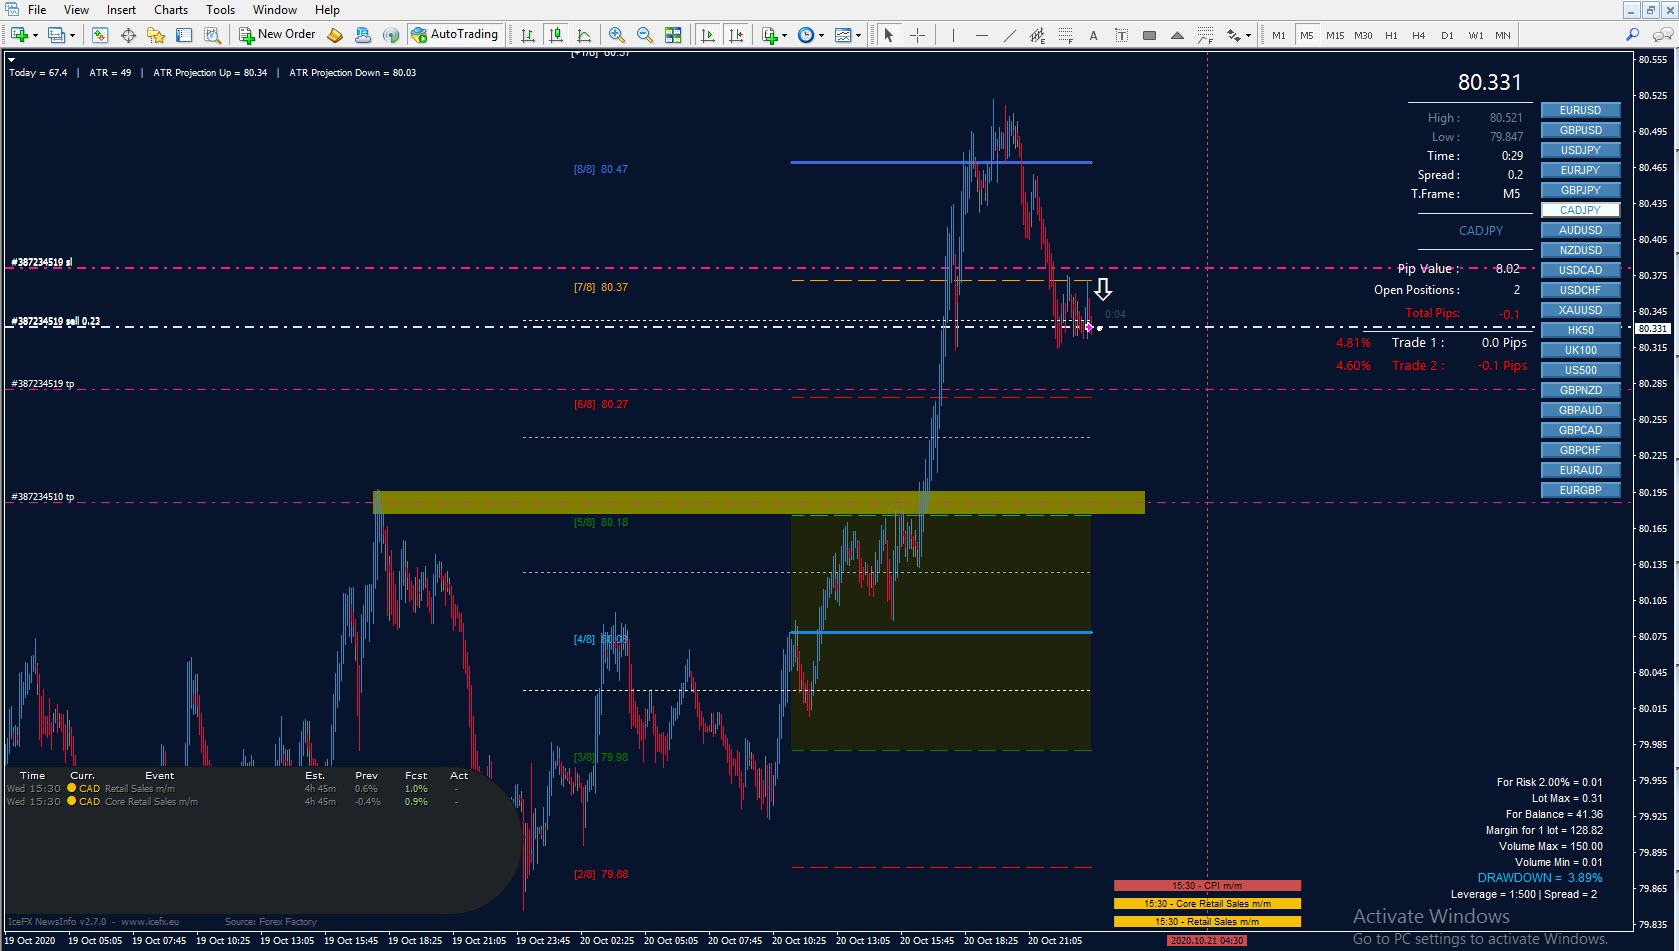This screenshot has height=951, width=1679.
Task: Open the Insert menu
Action: click(x=121, y=10)
